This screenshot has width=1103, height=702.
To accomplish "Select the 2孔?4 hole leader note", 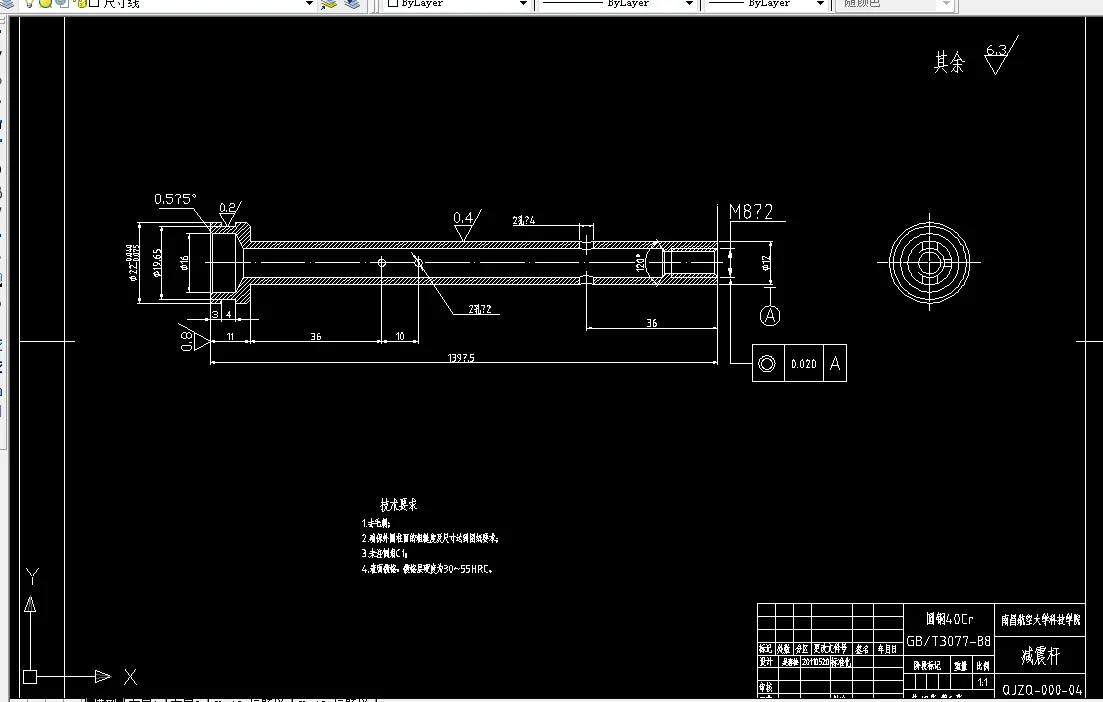I will click(523, 220).
